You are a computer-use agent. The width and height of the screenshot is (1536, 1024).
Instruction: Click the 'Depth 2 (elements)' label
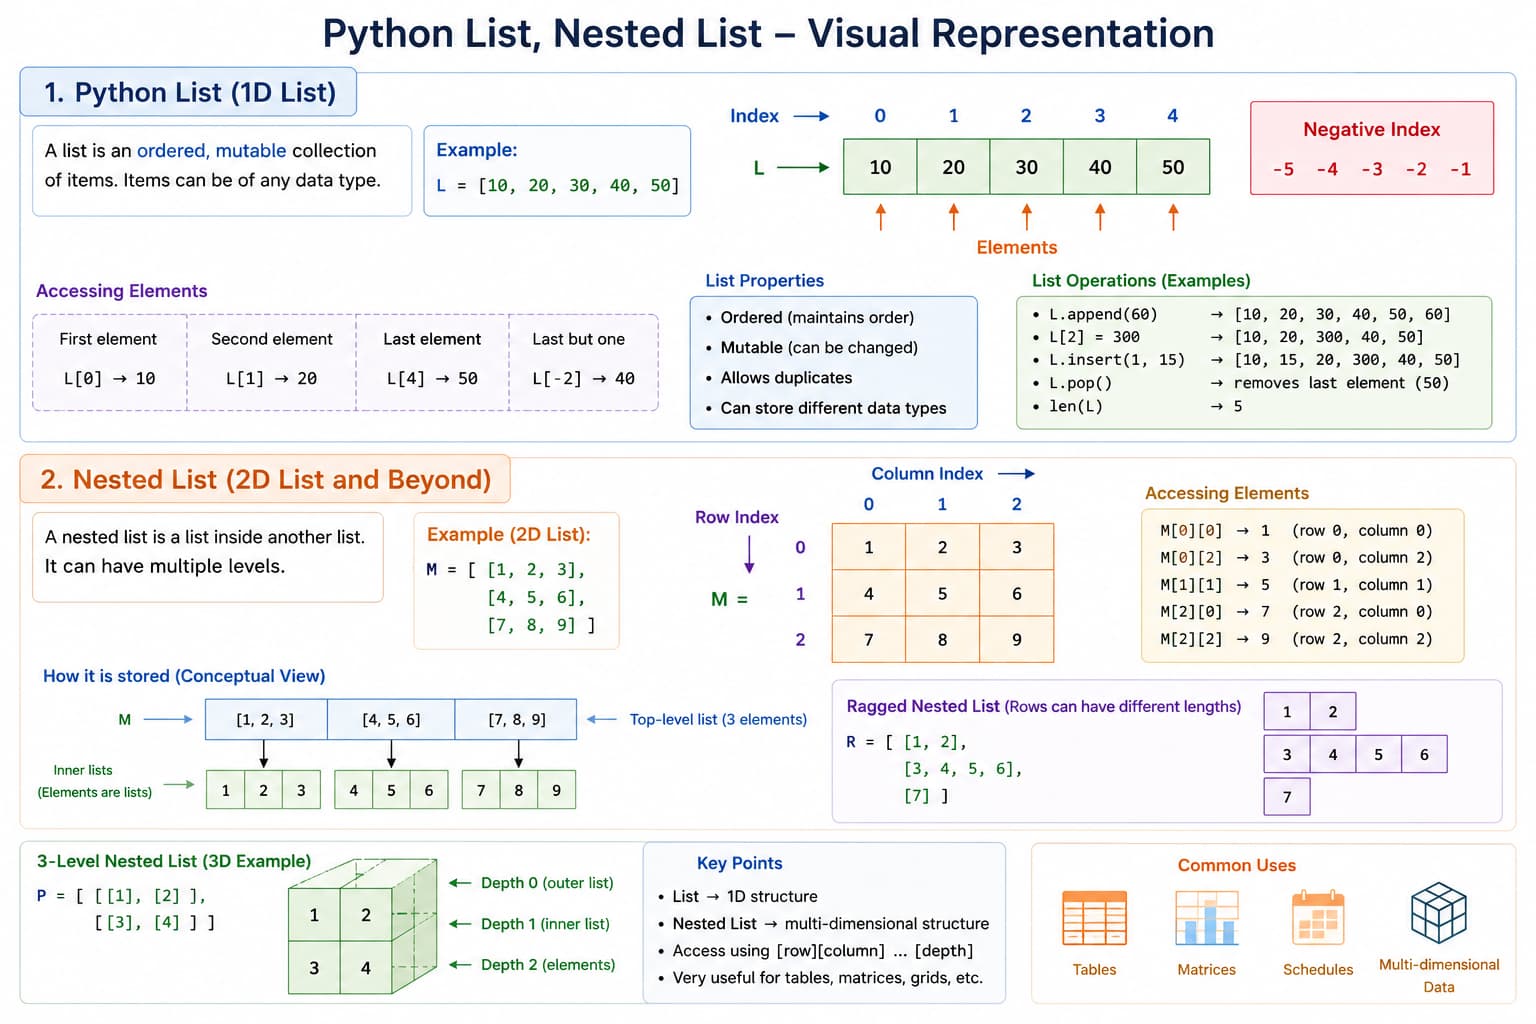[x=548, y=965]
